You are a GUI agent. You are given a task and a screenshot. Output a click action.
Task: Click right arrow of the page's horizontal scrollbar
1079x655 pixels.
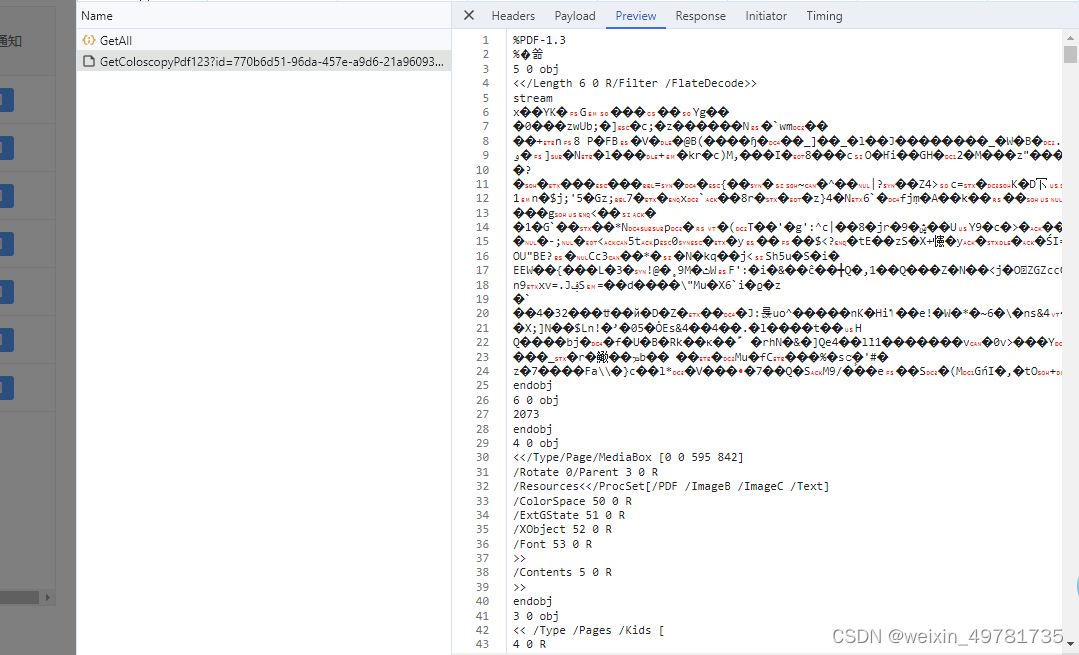point(47,597)
